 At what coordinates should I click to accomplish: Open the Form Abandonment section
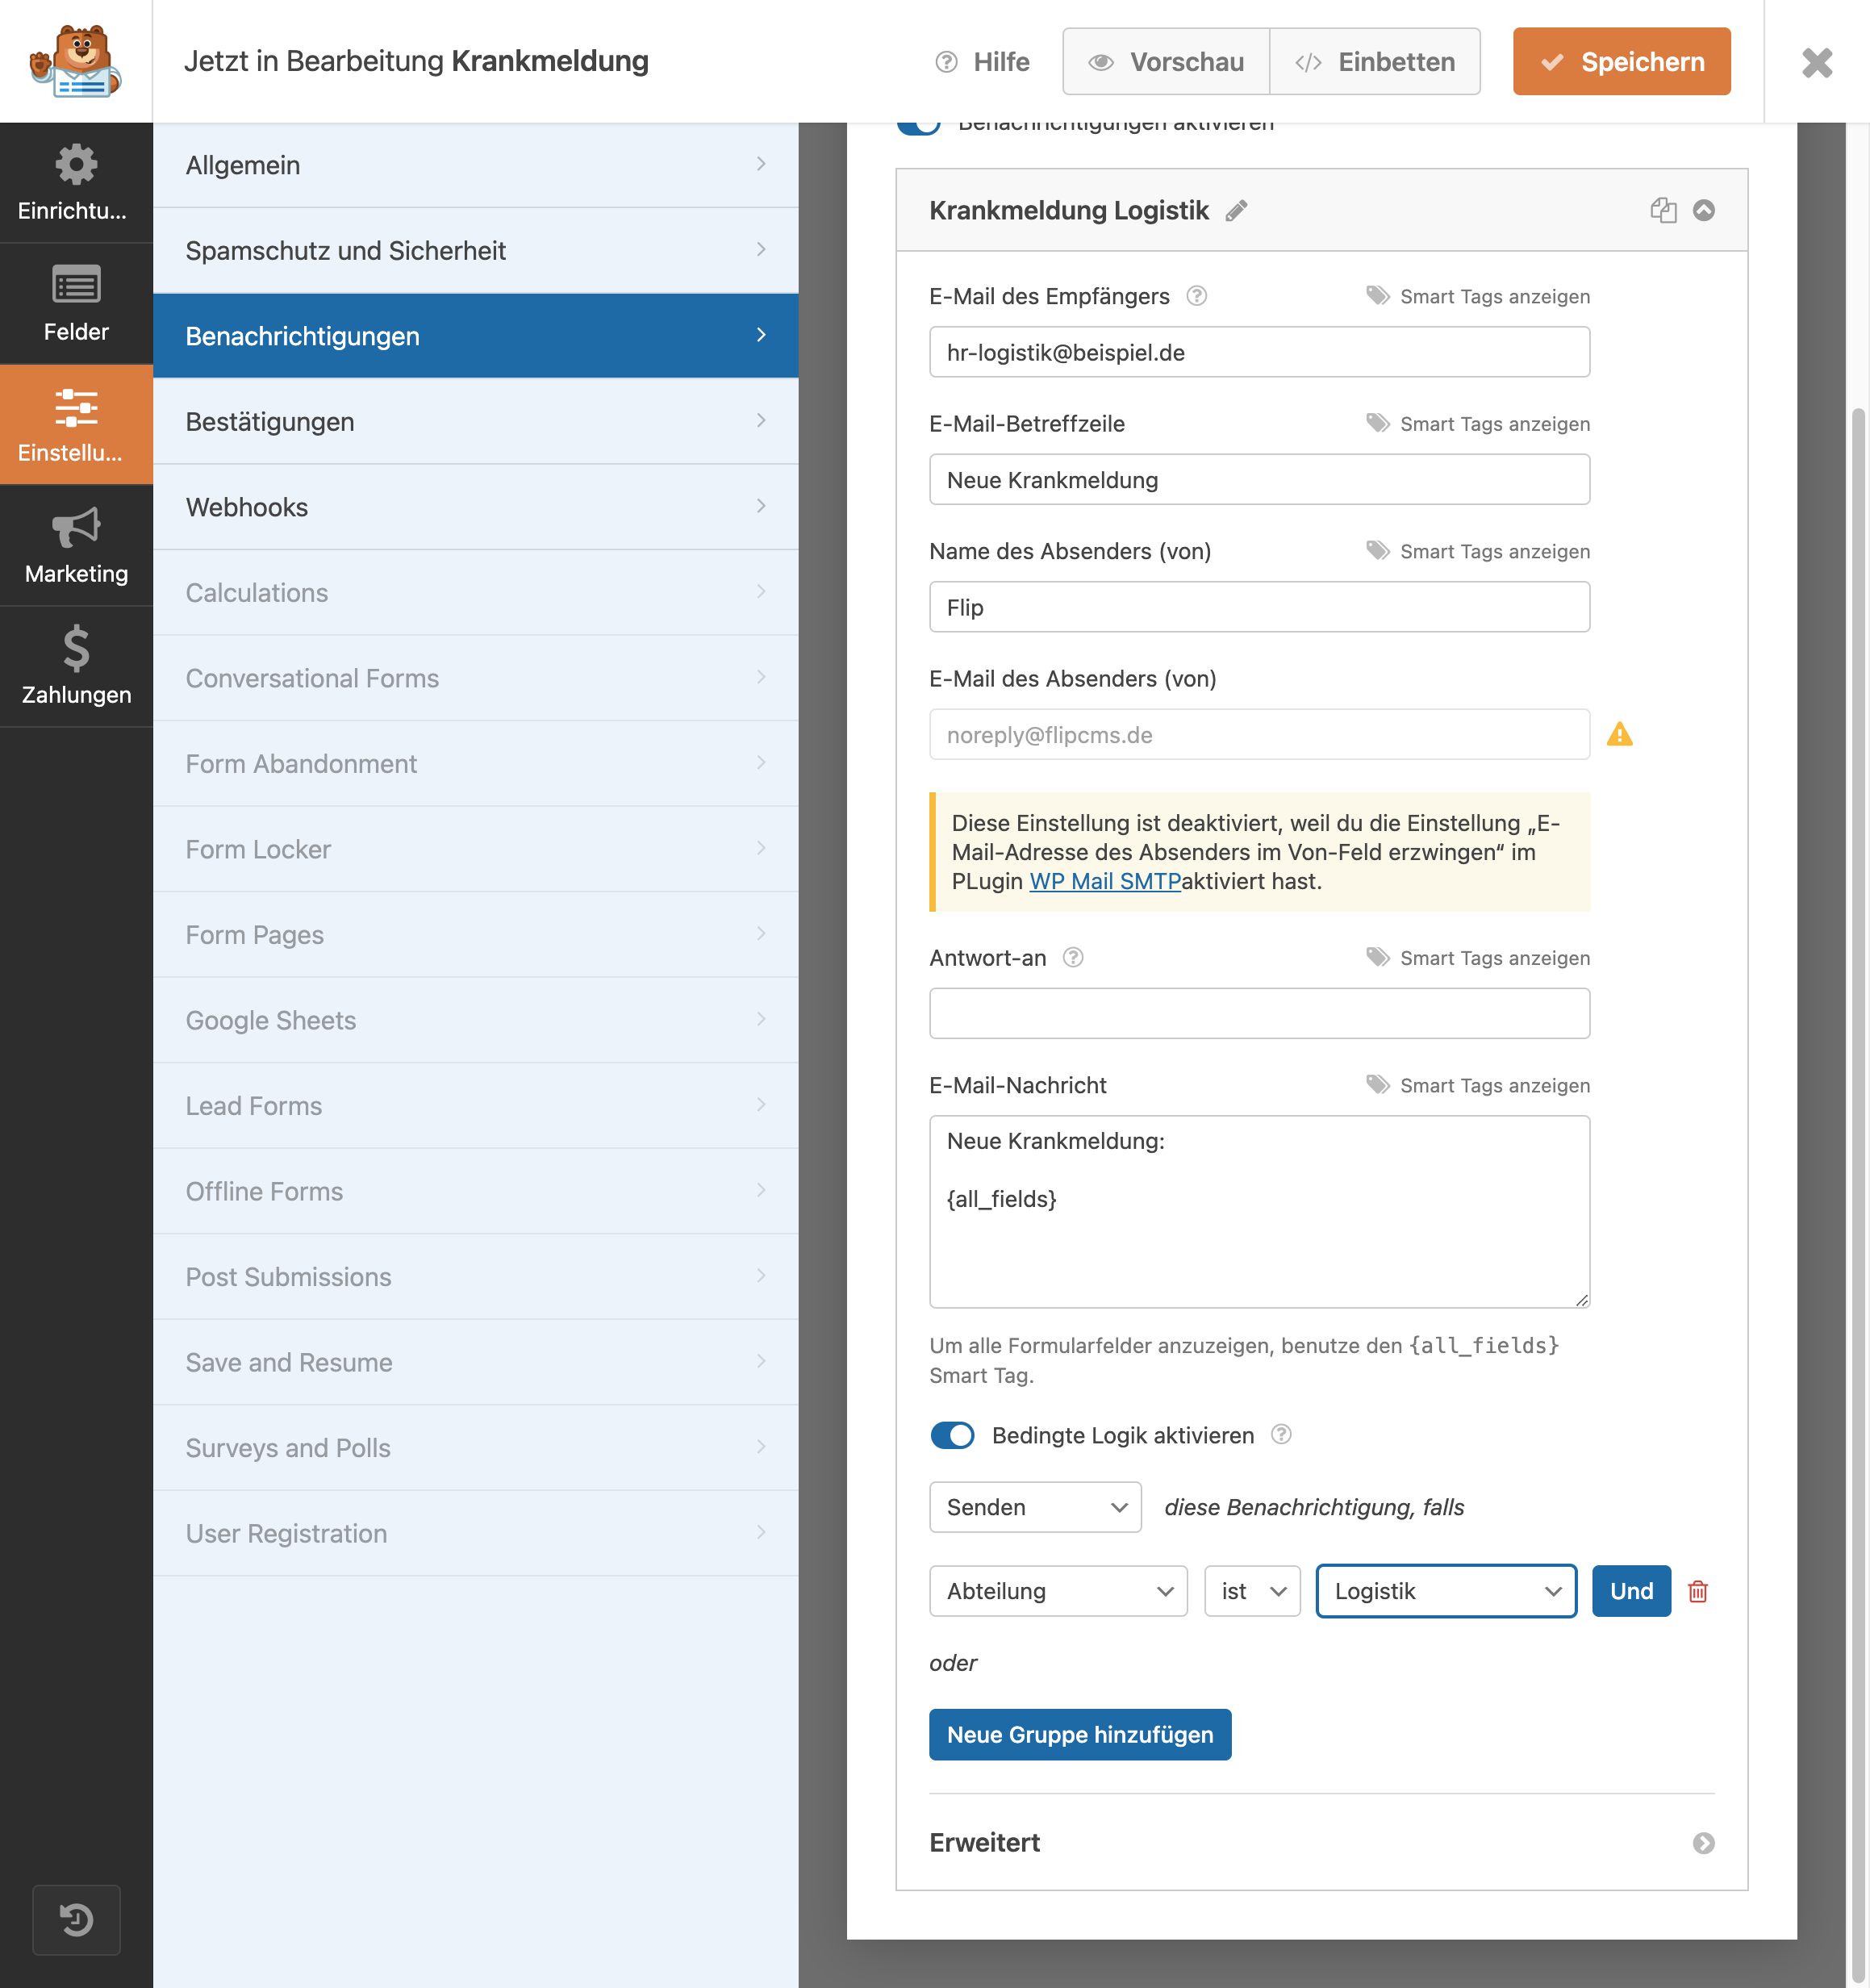pos(476,763)
